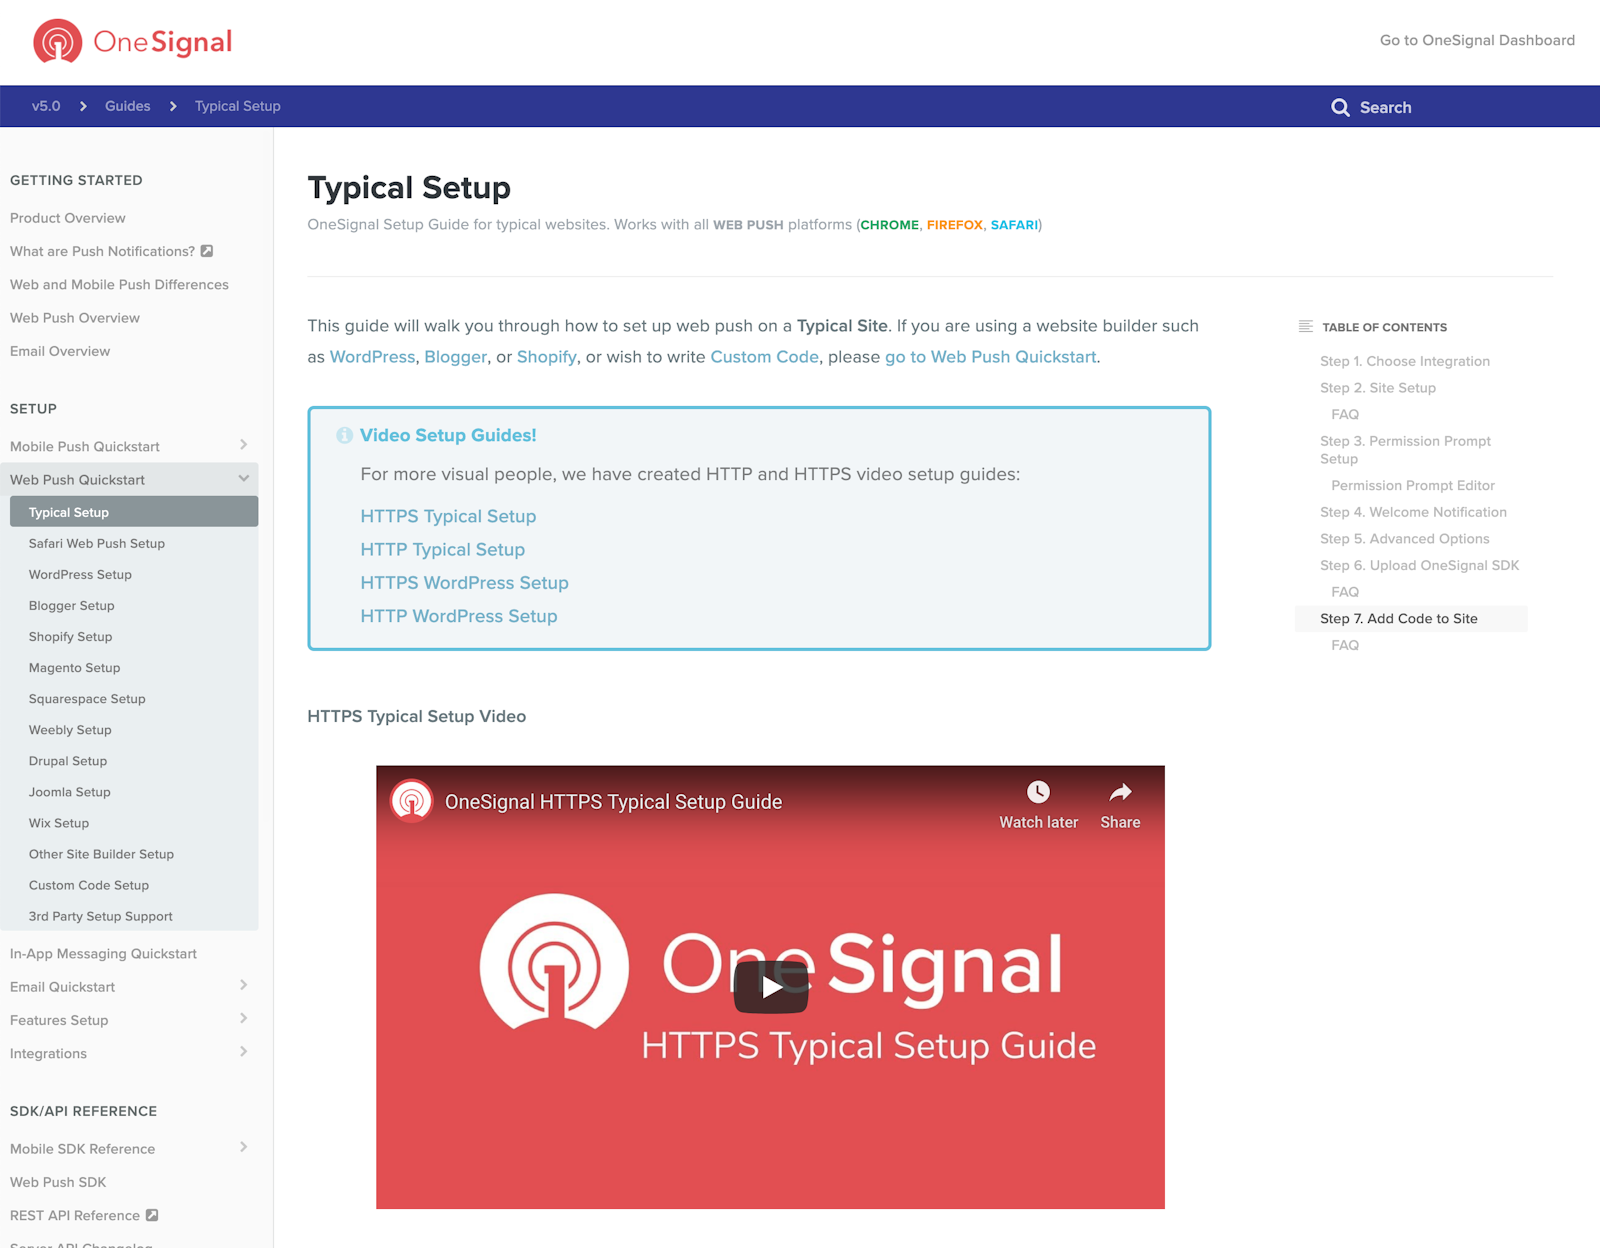This screenshot has height=1248, width=1600.
Task: Jump to Step 5. Advanced Options
Action: [1405, 538]
